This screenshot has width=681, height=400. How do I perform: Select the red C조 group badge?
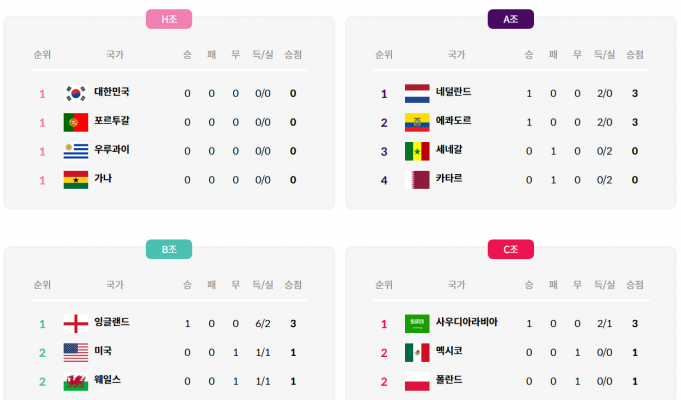point(510,250)
